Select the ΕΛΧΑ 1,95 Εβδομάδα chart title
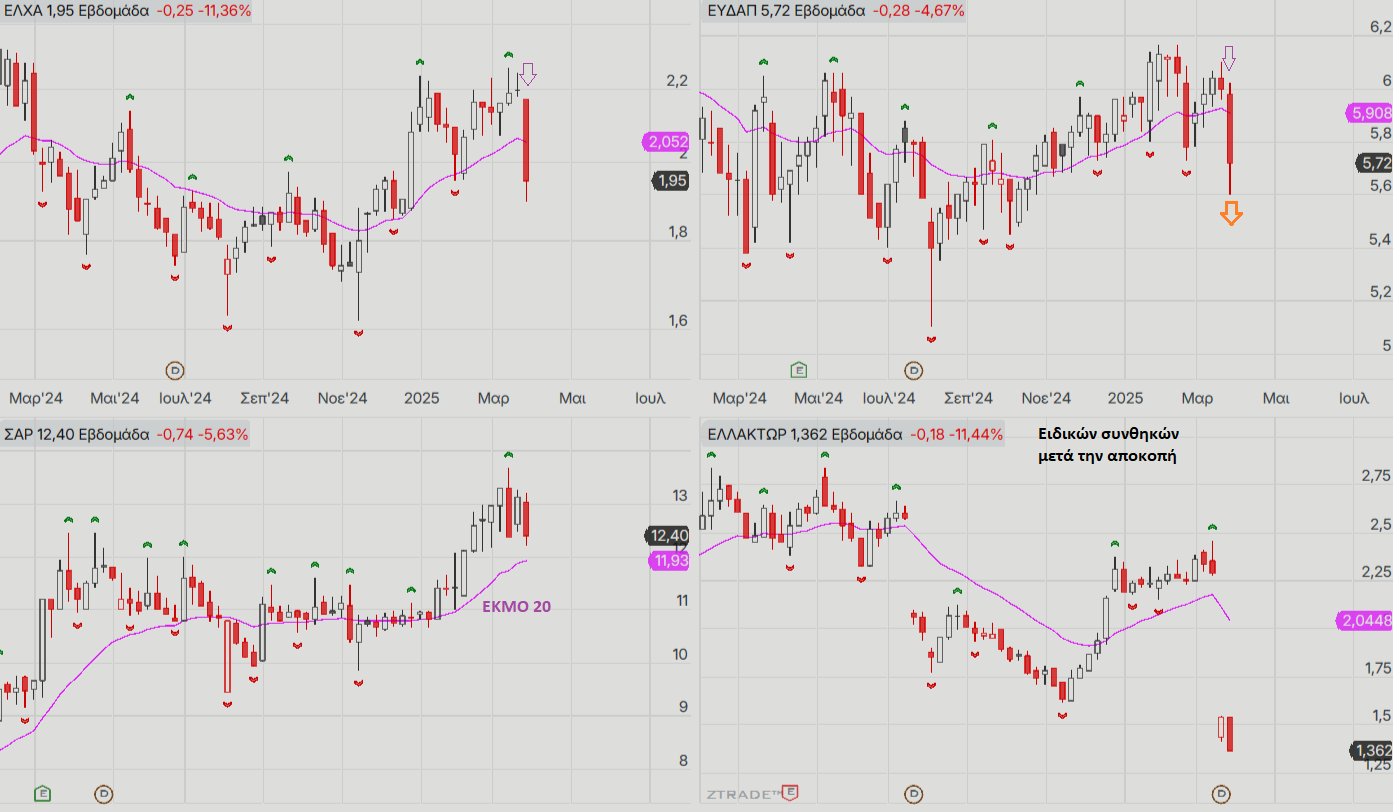The width and height of the screenshot is (1393, 812). tap(77, 11)
